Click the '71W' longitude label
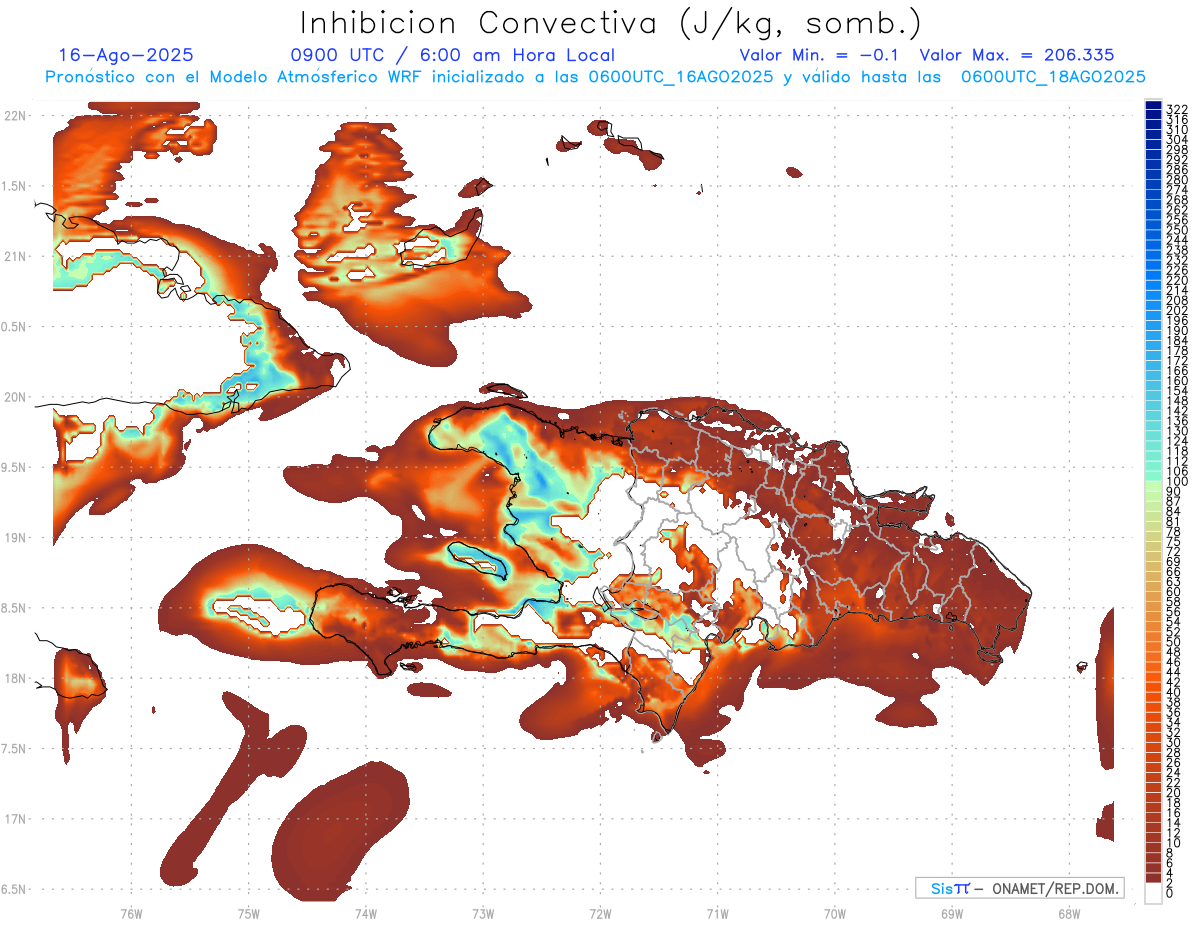Viewport: 1200px width, 927px height. (x=717, y=913)
